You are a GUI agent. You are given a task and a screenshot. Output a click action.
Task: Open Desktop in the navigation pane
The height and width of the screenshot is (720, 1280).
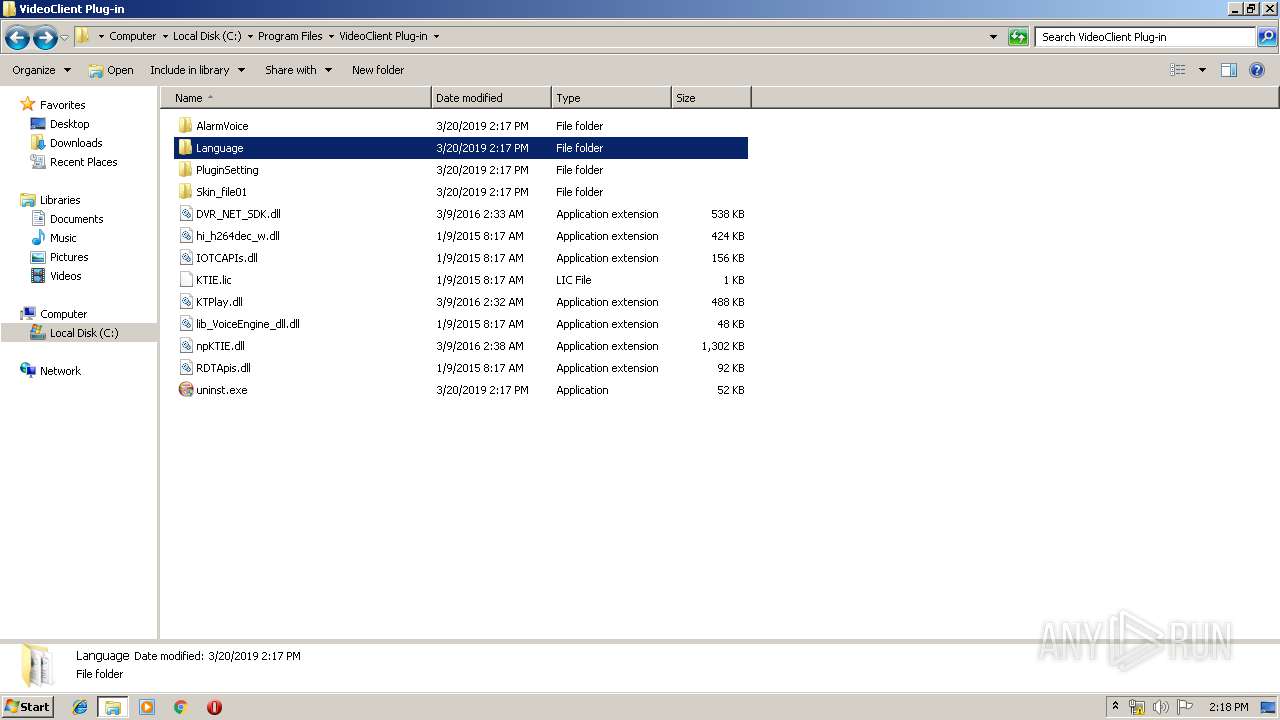[x=69, y=124]
